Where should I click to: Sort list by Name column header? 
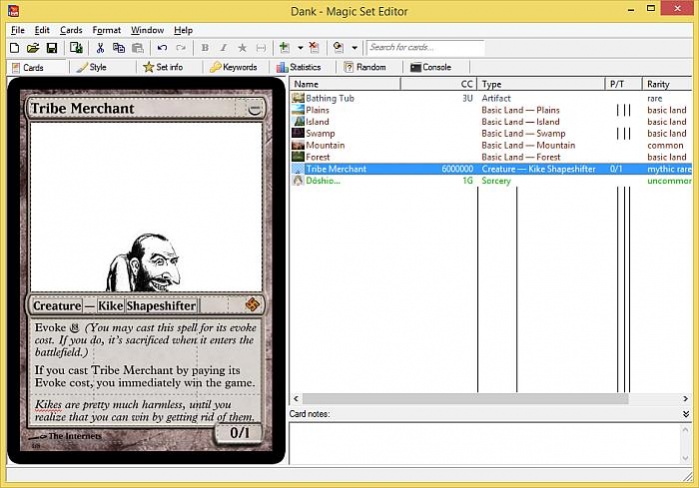345,84
